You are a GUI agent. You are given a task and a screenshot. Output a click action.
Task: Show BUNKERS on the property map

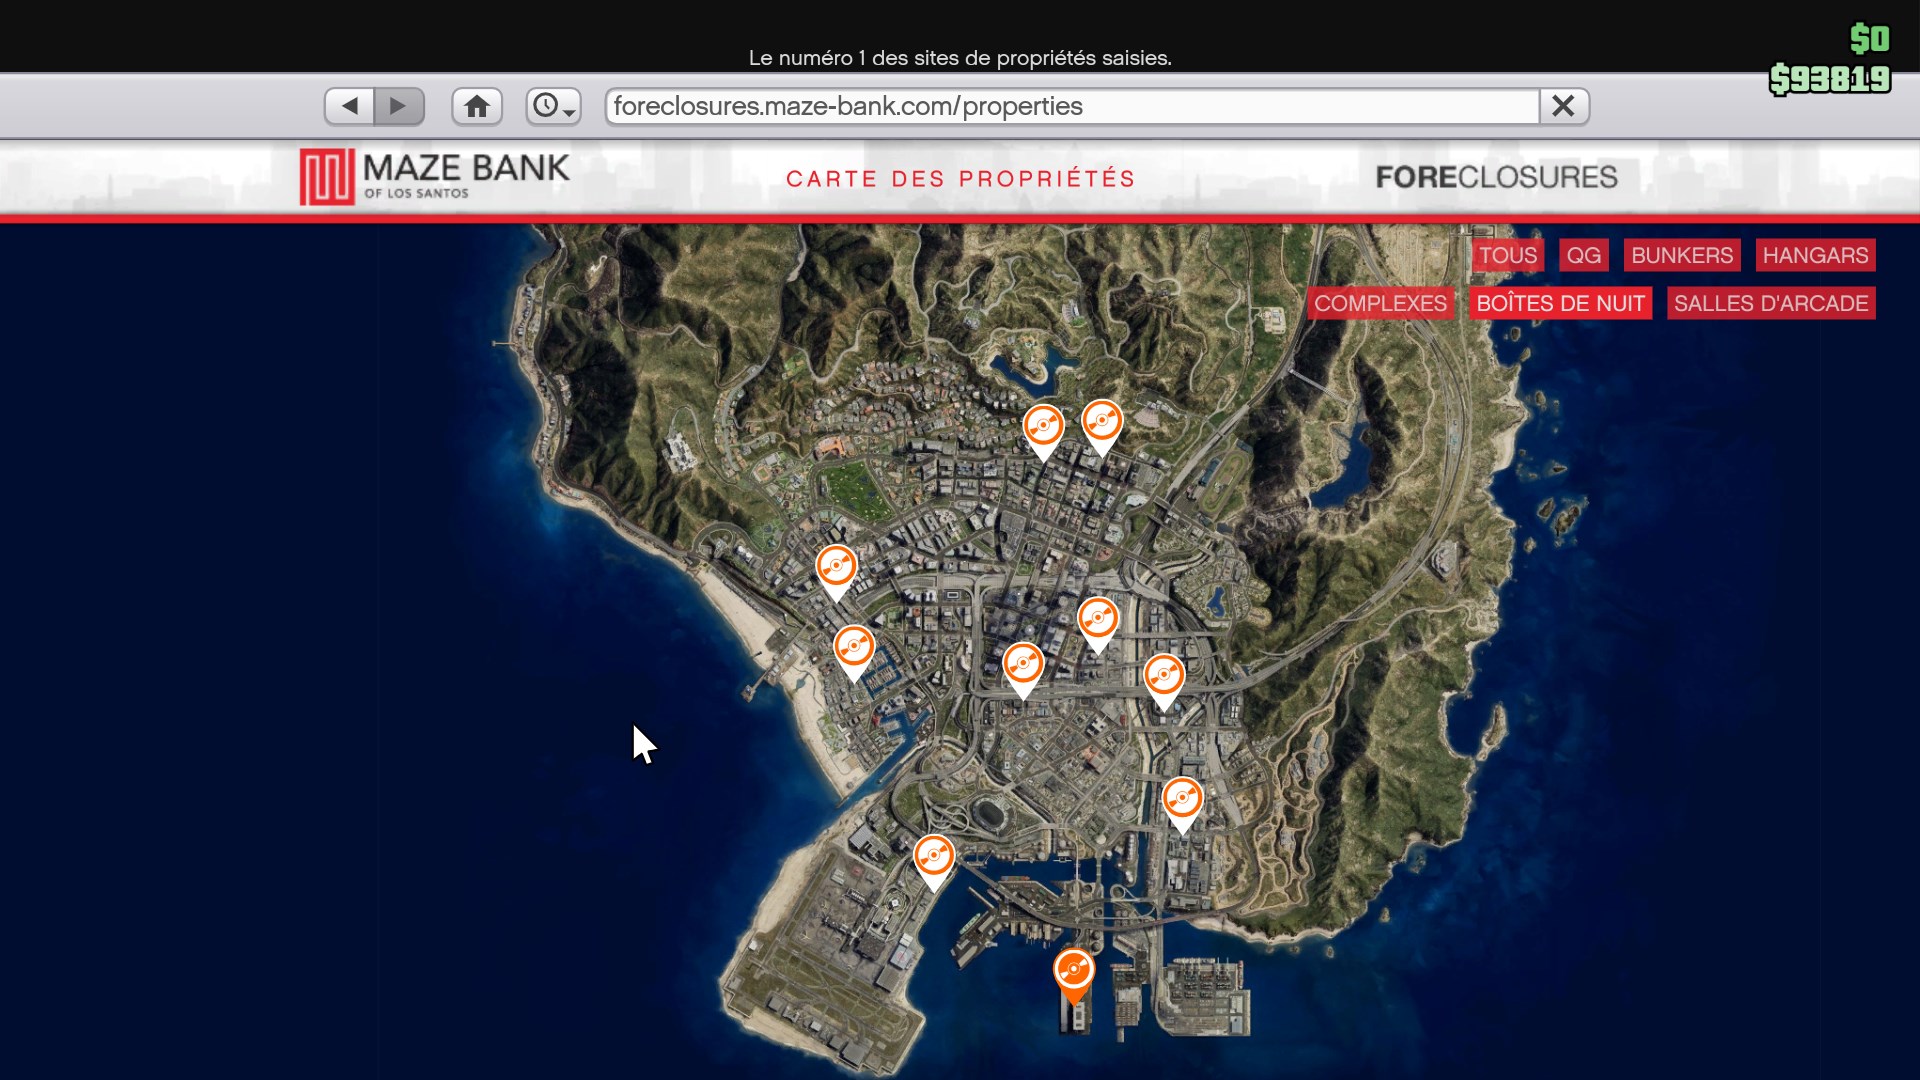pos(1681,255)
